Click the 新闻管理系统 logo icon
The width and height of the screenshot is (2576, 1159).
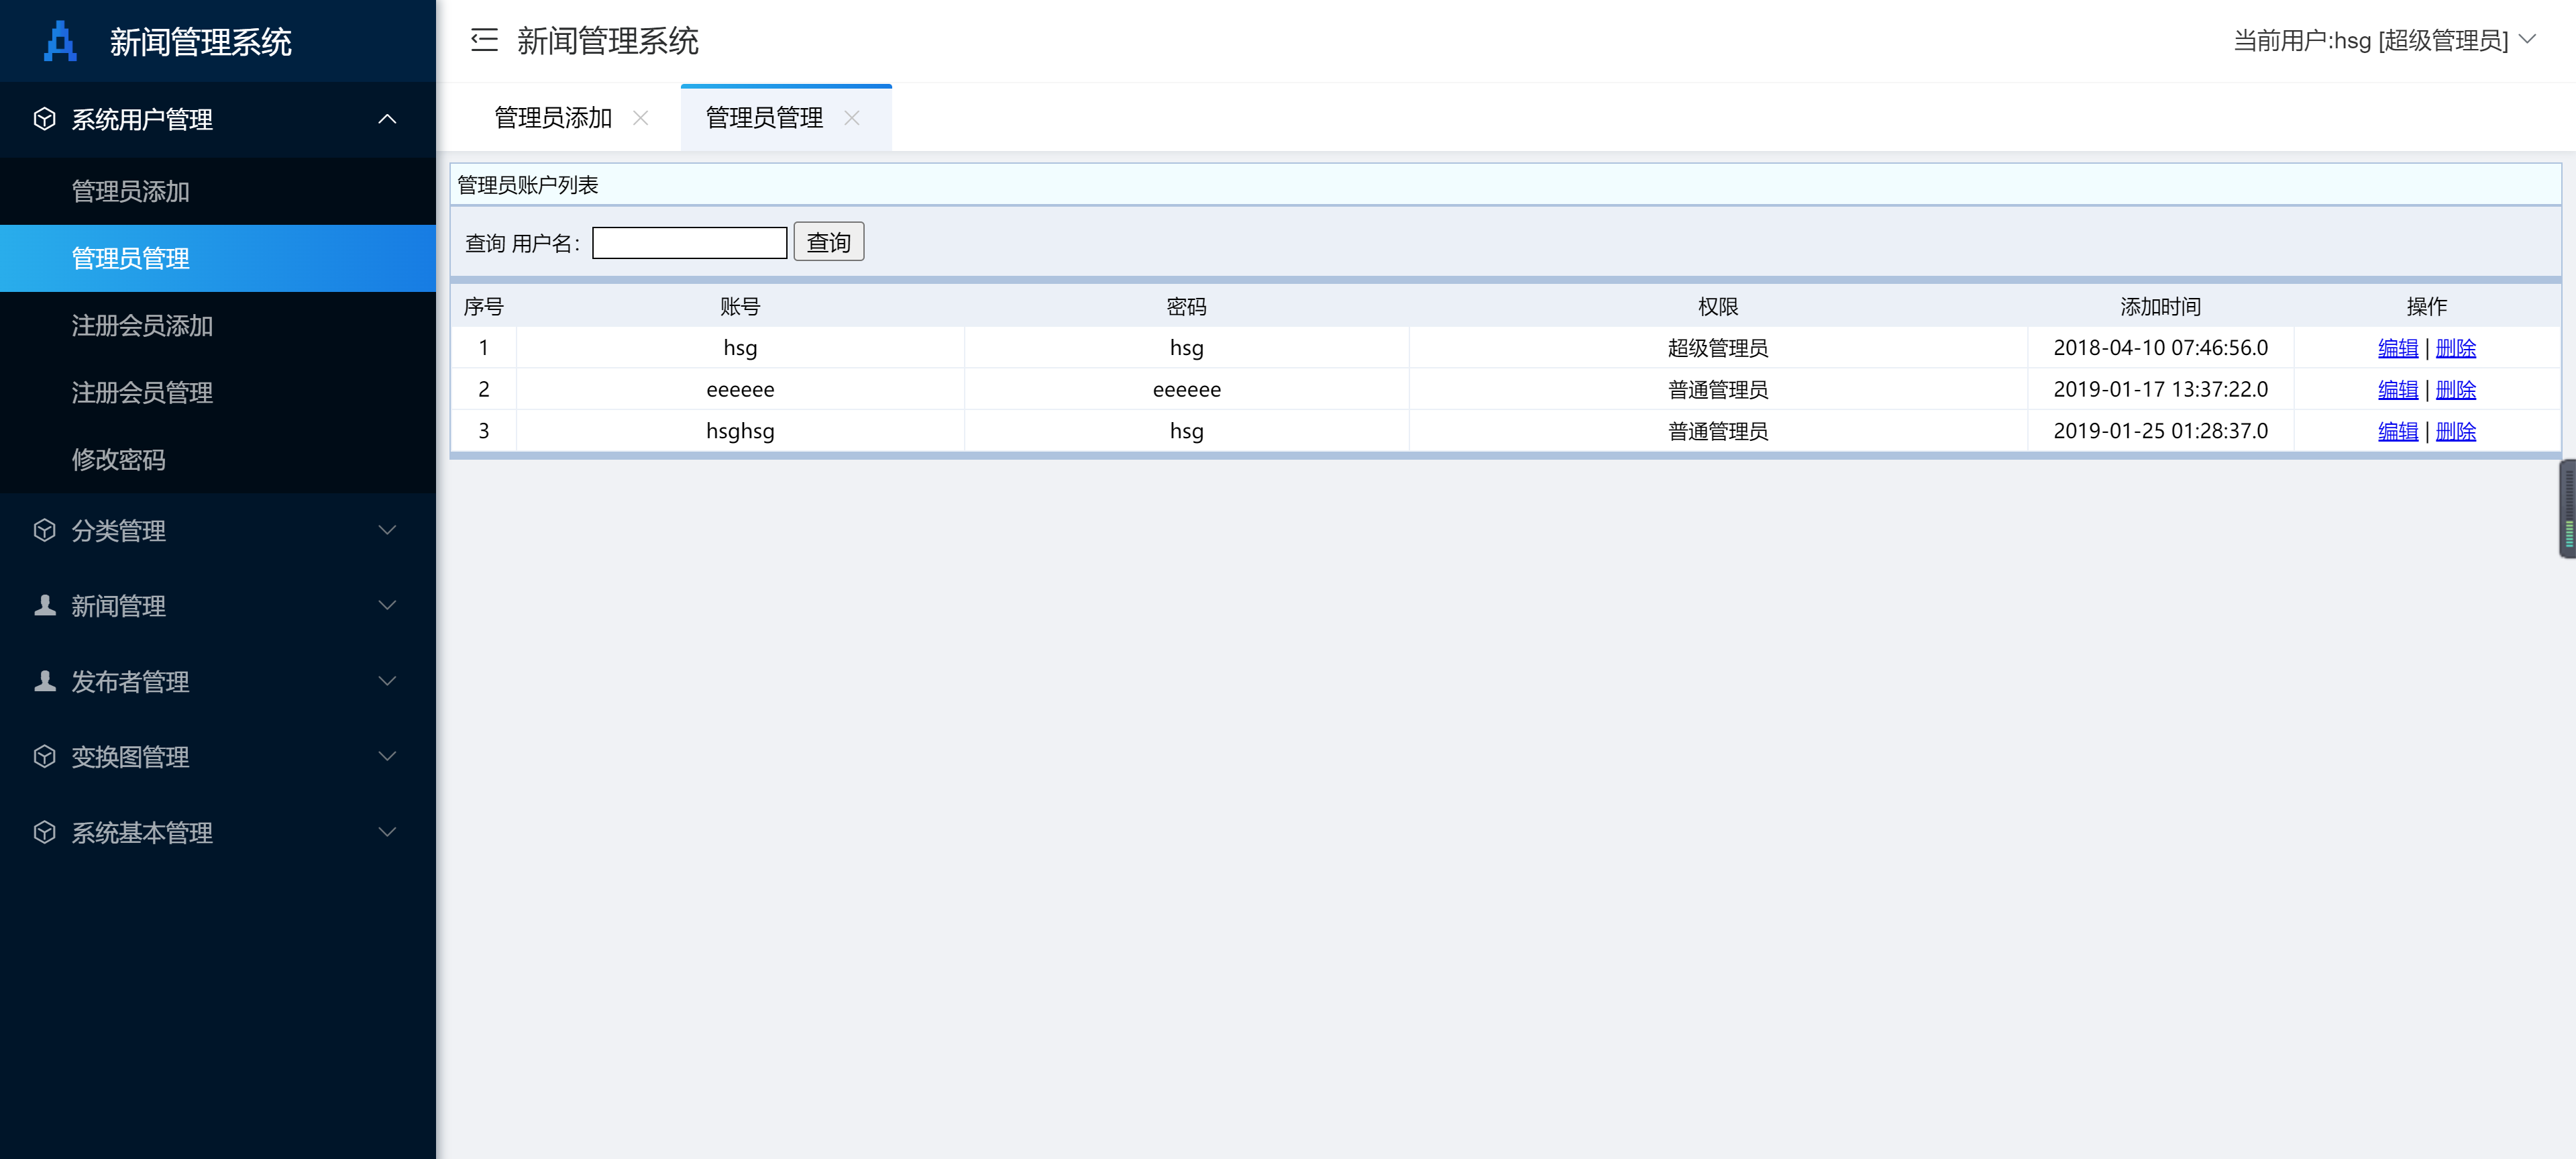point(60,41)
